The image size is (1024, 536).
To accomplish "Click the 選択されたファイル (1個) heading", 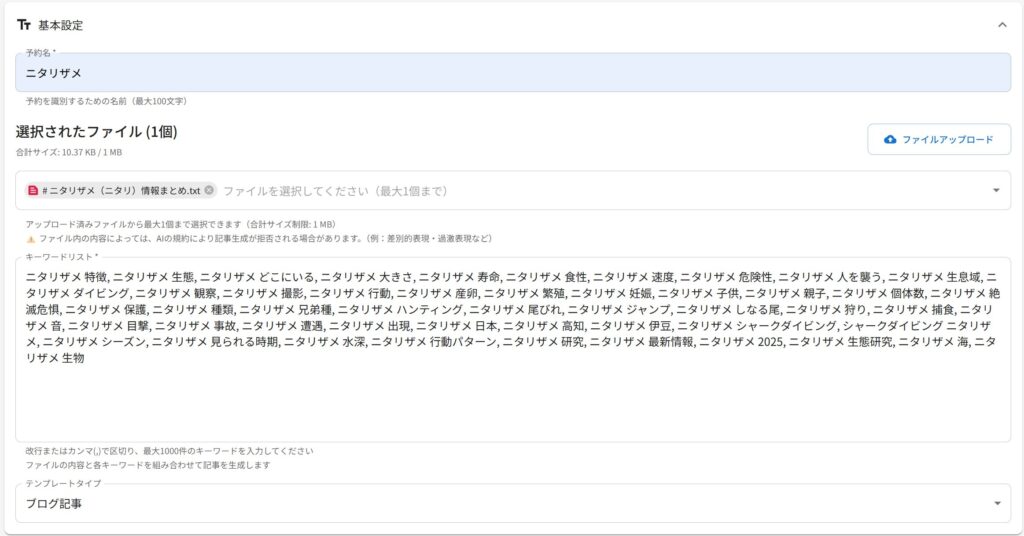I will click(96, 132).
